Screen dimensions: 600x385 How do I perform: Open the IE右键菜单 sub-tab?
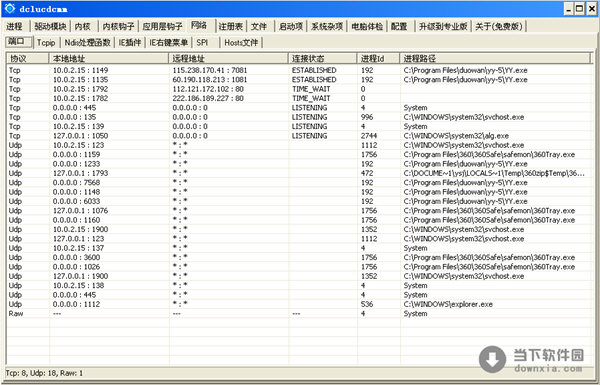click(x=168, y=42)
